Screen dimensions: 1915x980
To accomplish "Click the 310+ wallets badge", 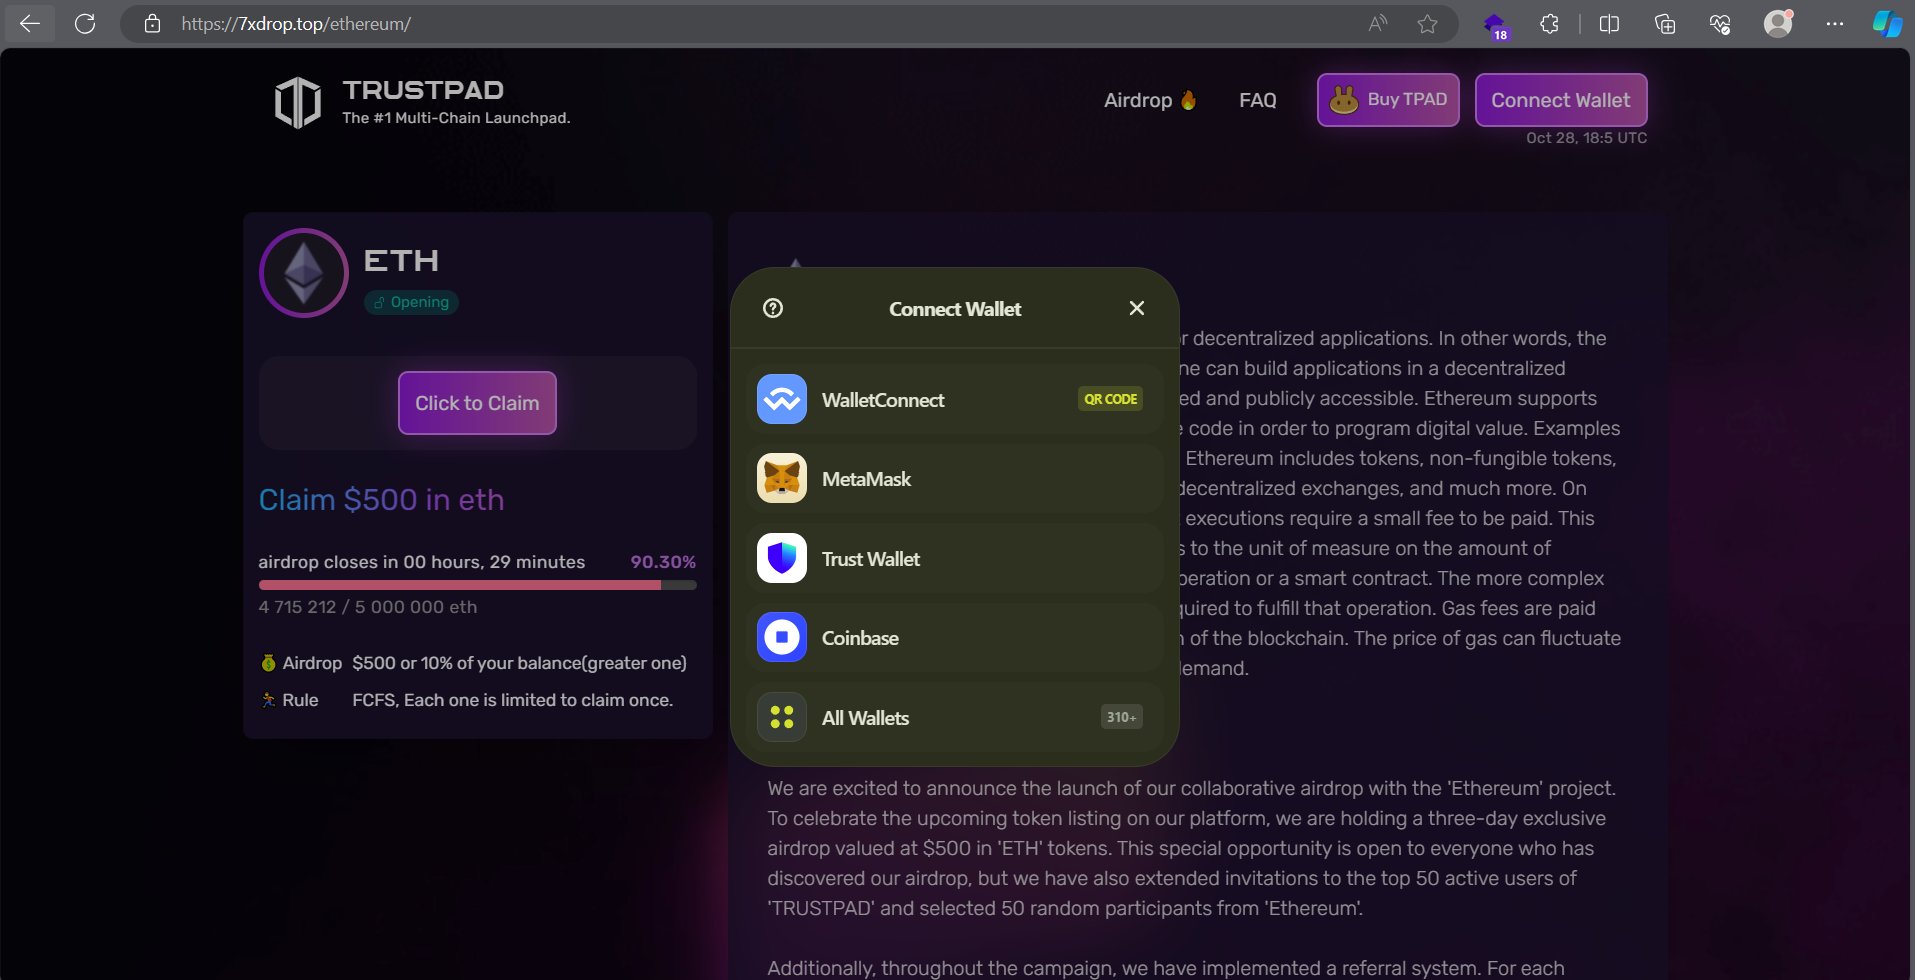I will 1121,717.
